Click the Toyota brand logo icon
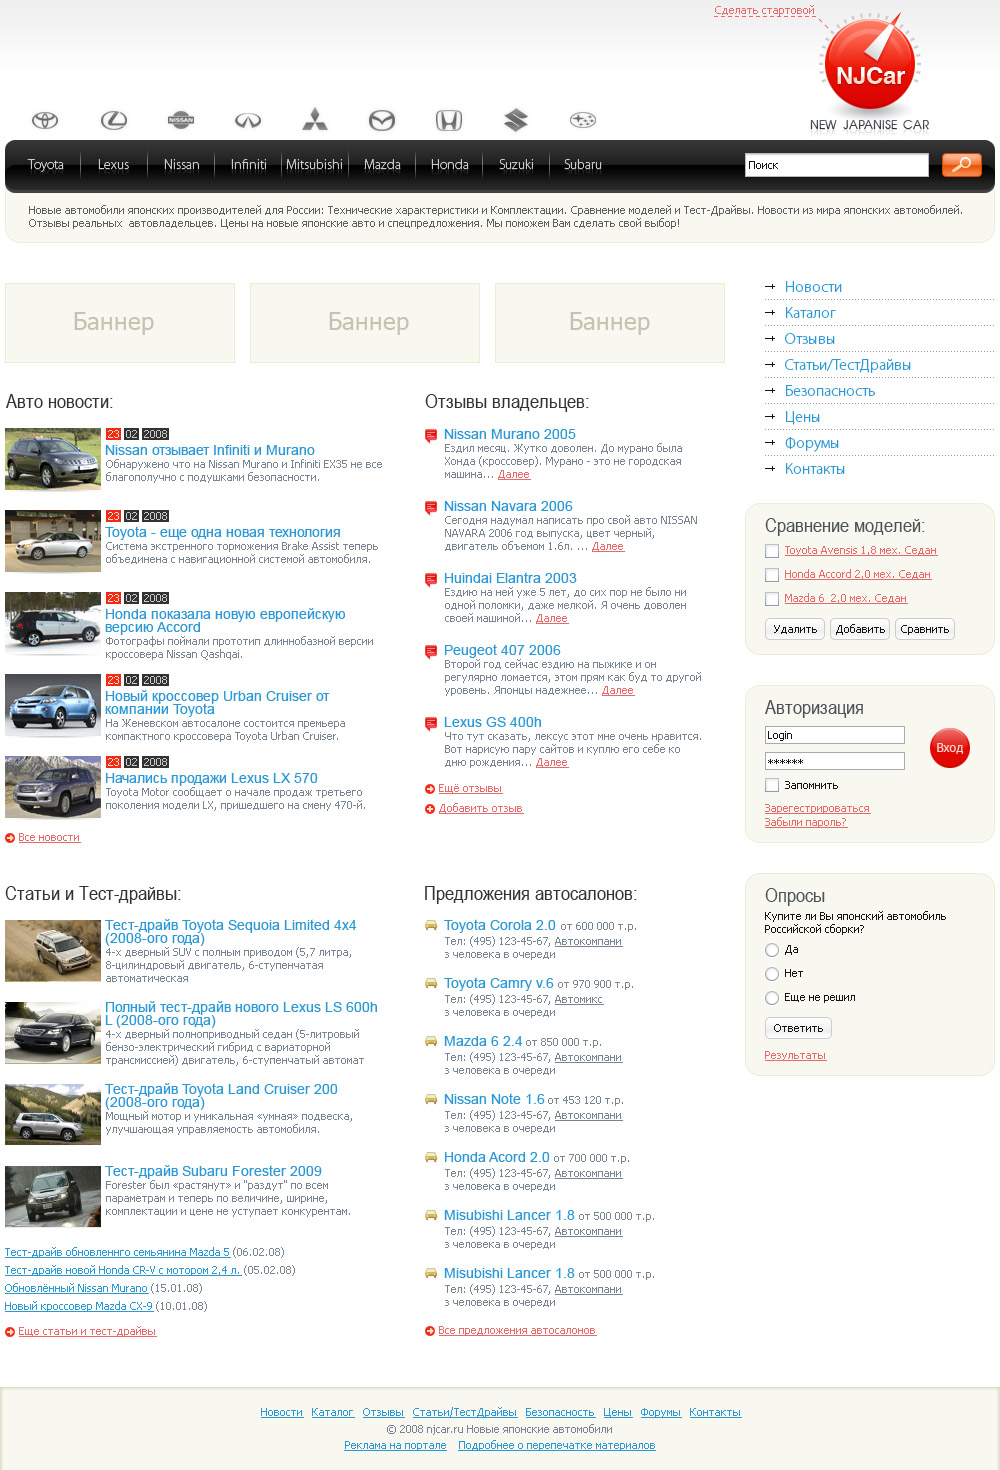 point(45,118)
